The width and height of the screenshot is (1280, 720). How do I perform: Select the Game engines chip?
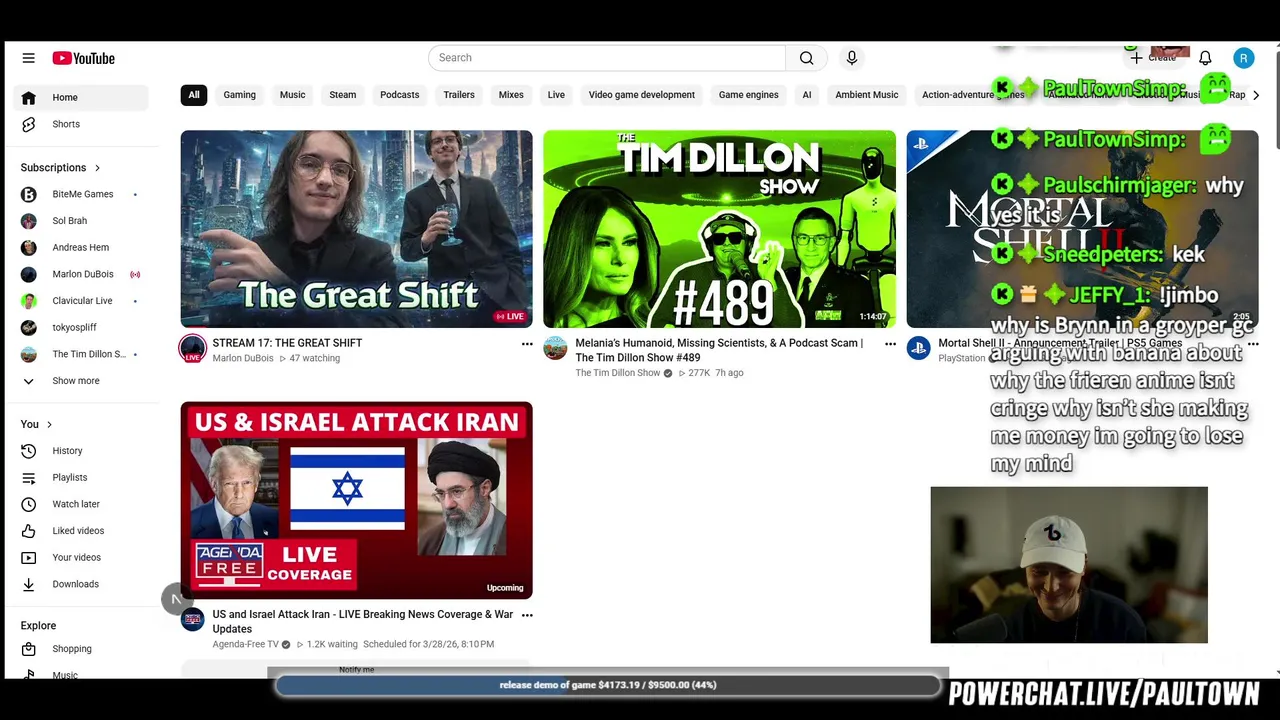point(748,95)
